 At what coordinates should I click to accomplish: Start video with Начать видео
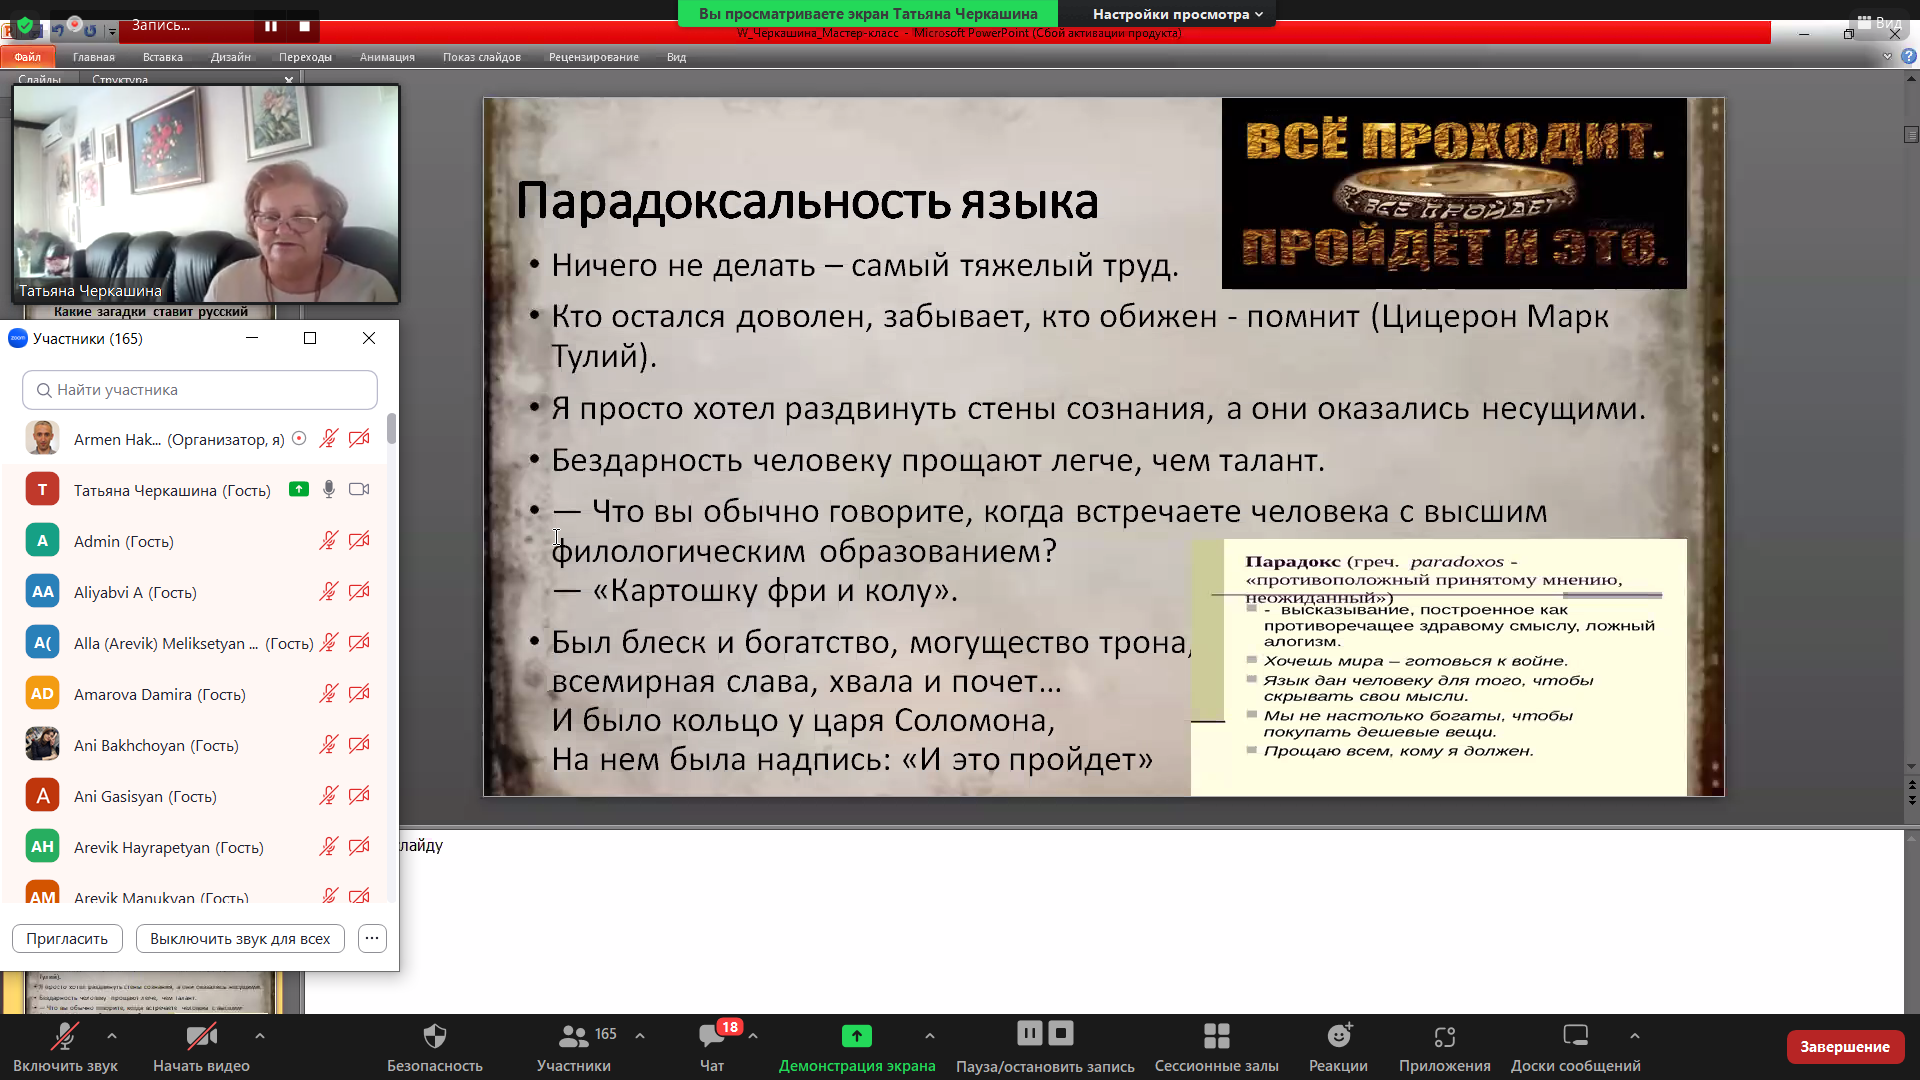(201, 1036)
